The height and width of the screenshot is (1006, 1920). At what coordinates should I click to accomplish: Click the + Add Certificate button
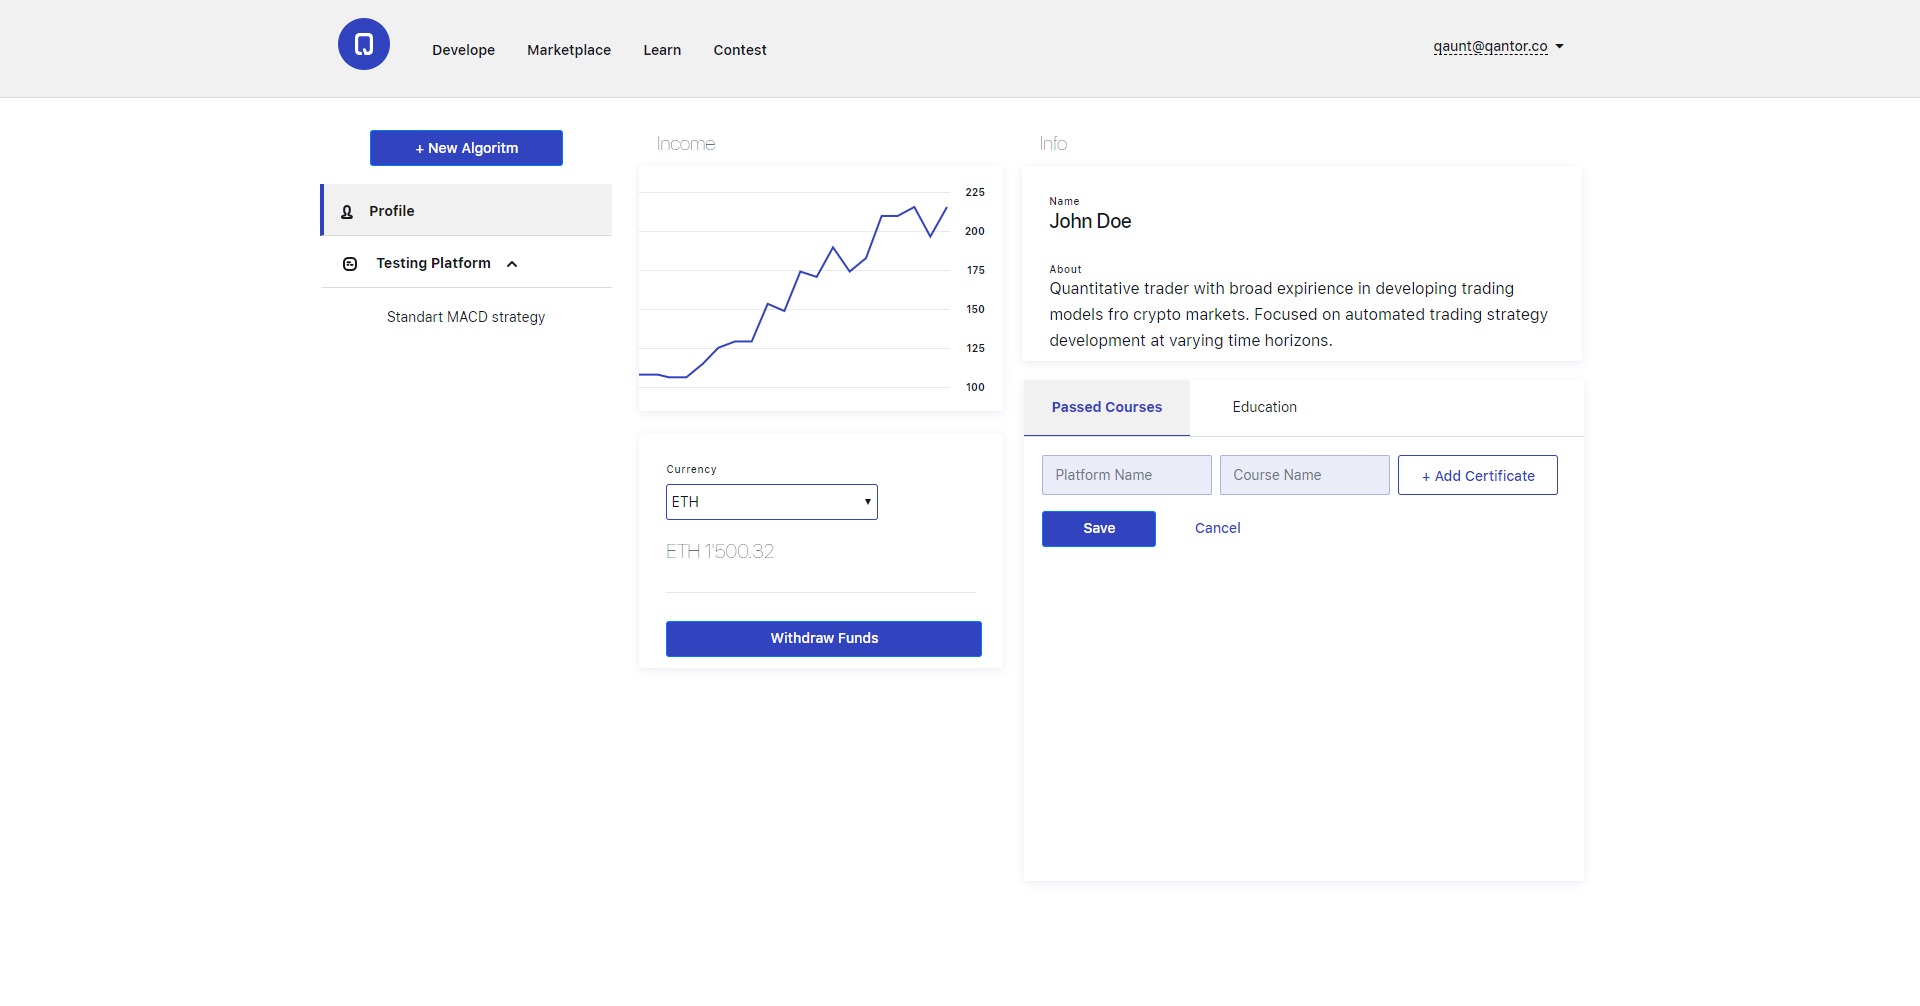point(1477,476)
